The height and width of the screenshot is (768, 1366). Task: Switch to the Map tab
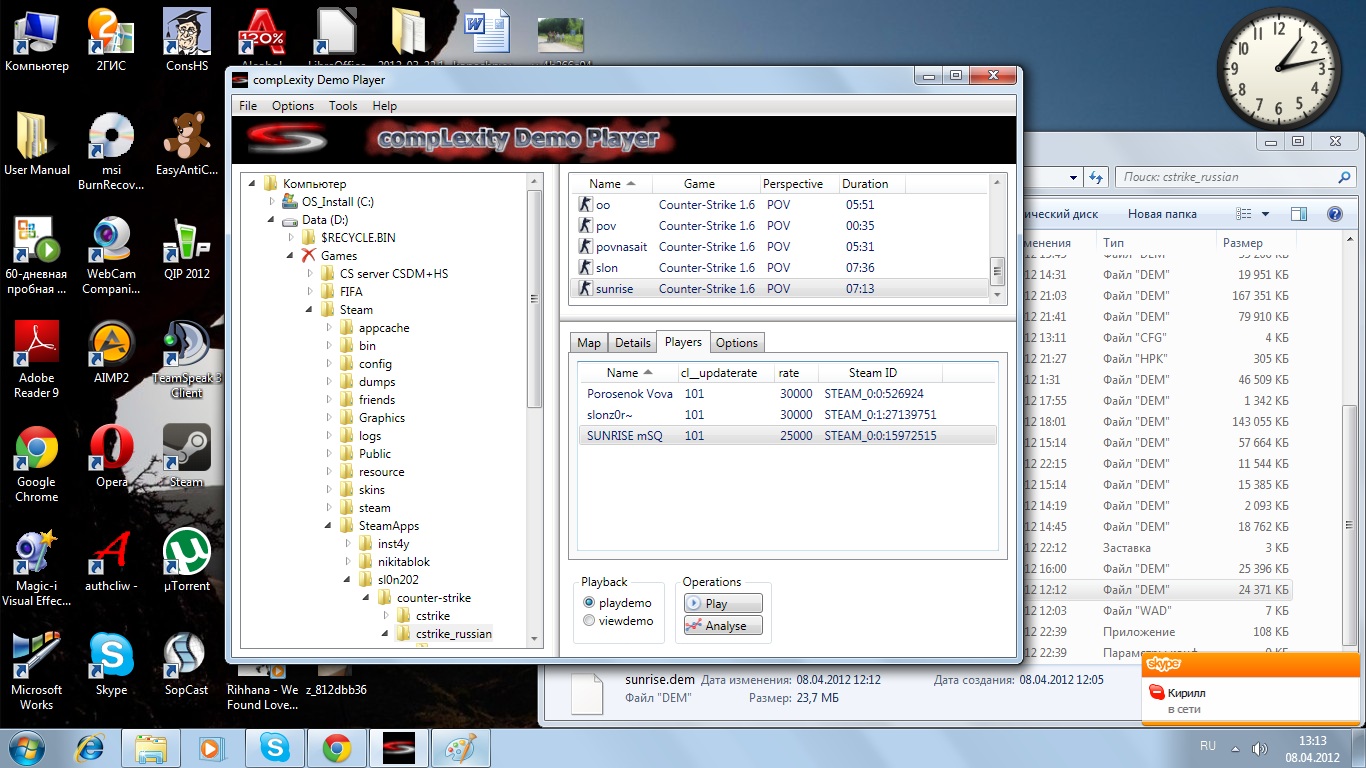coord(589,343)
